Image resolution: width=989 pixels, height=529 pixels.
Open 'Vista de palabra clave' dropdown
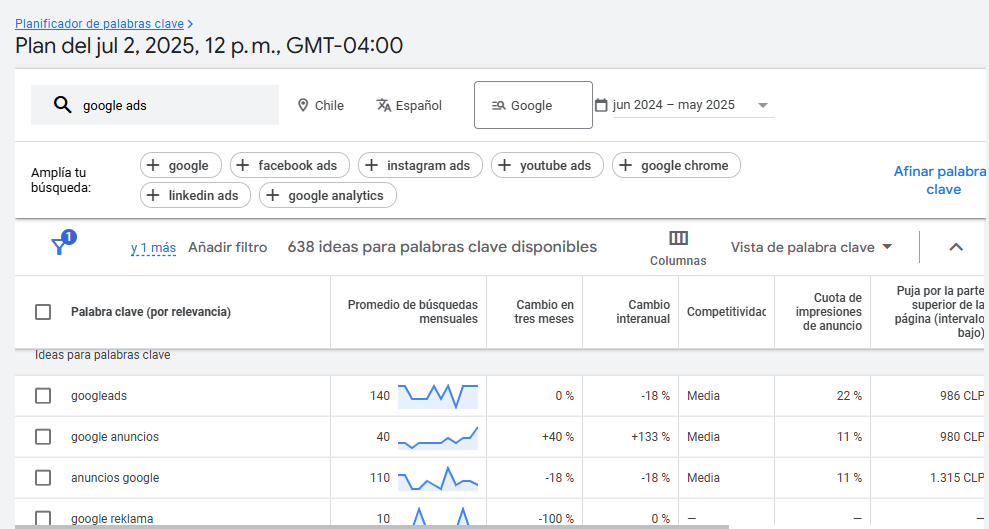(811, 247)
